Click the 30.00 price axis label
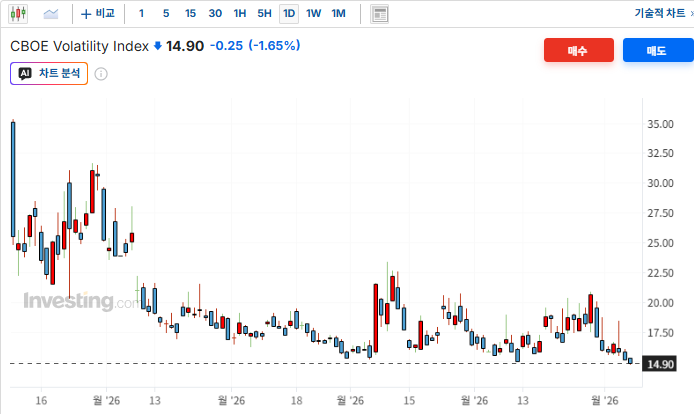 click(660, 183)
